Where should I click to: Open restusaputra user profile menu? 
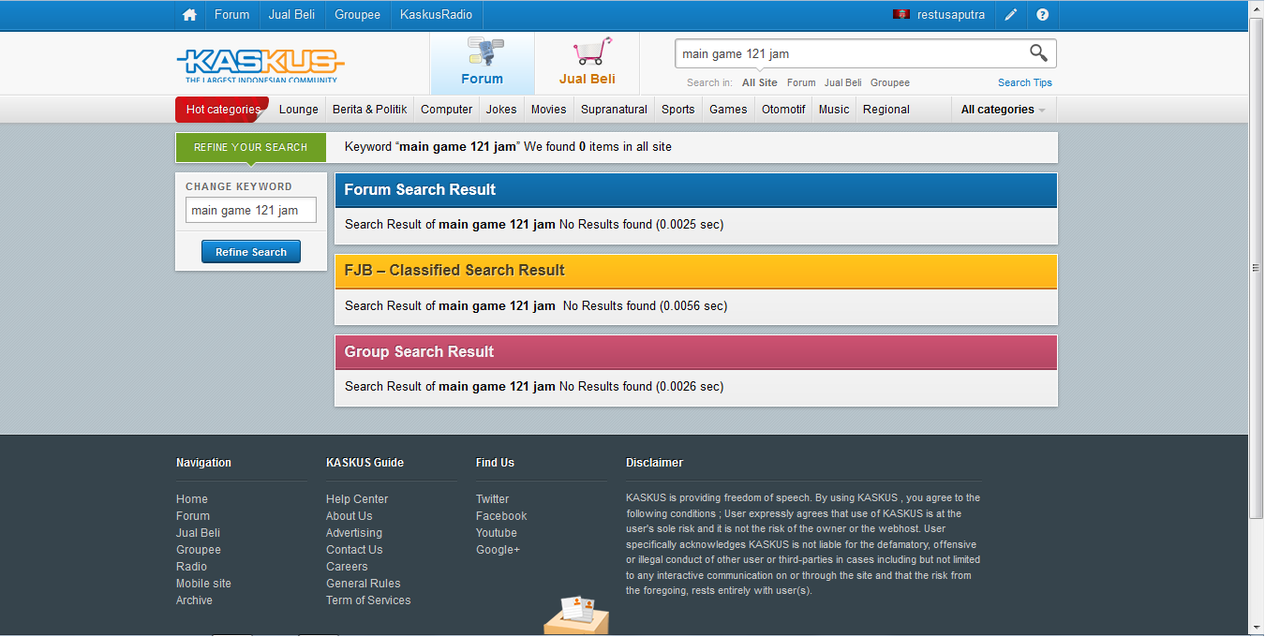[x=951, y=15]
